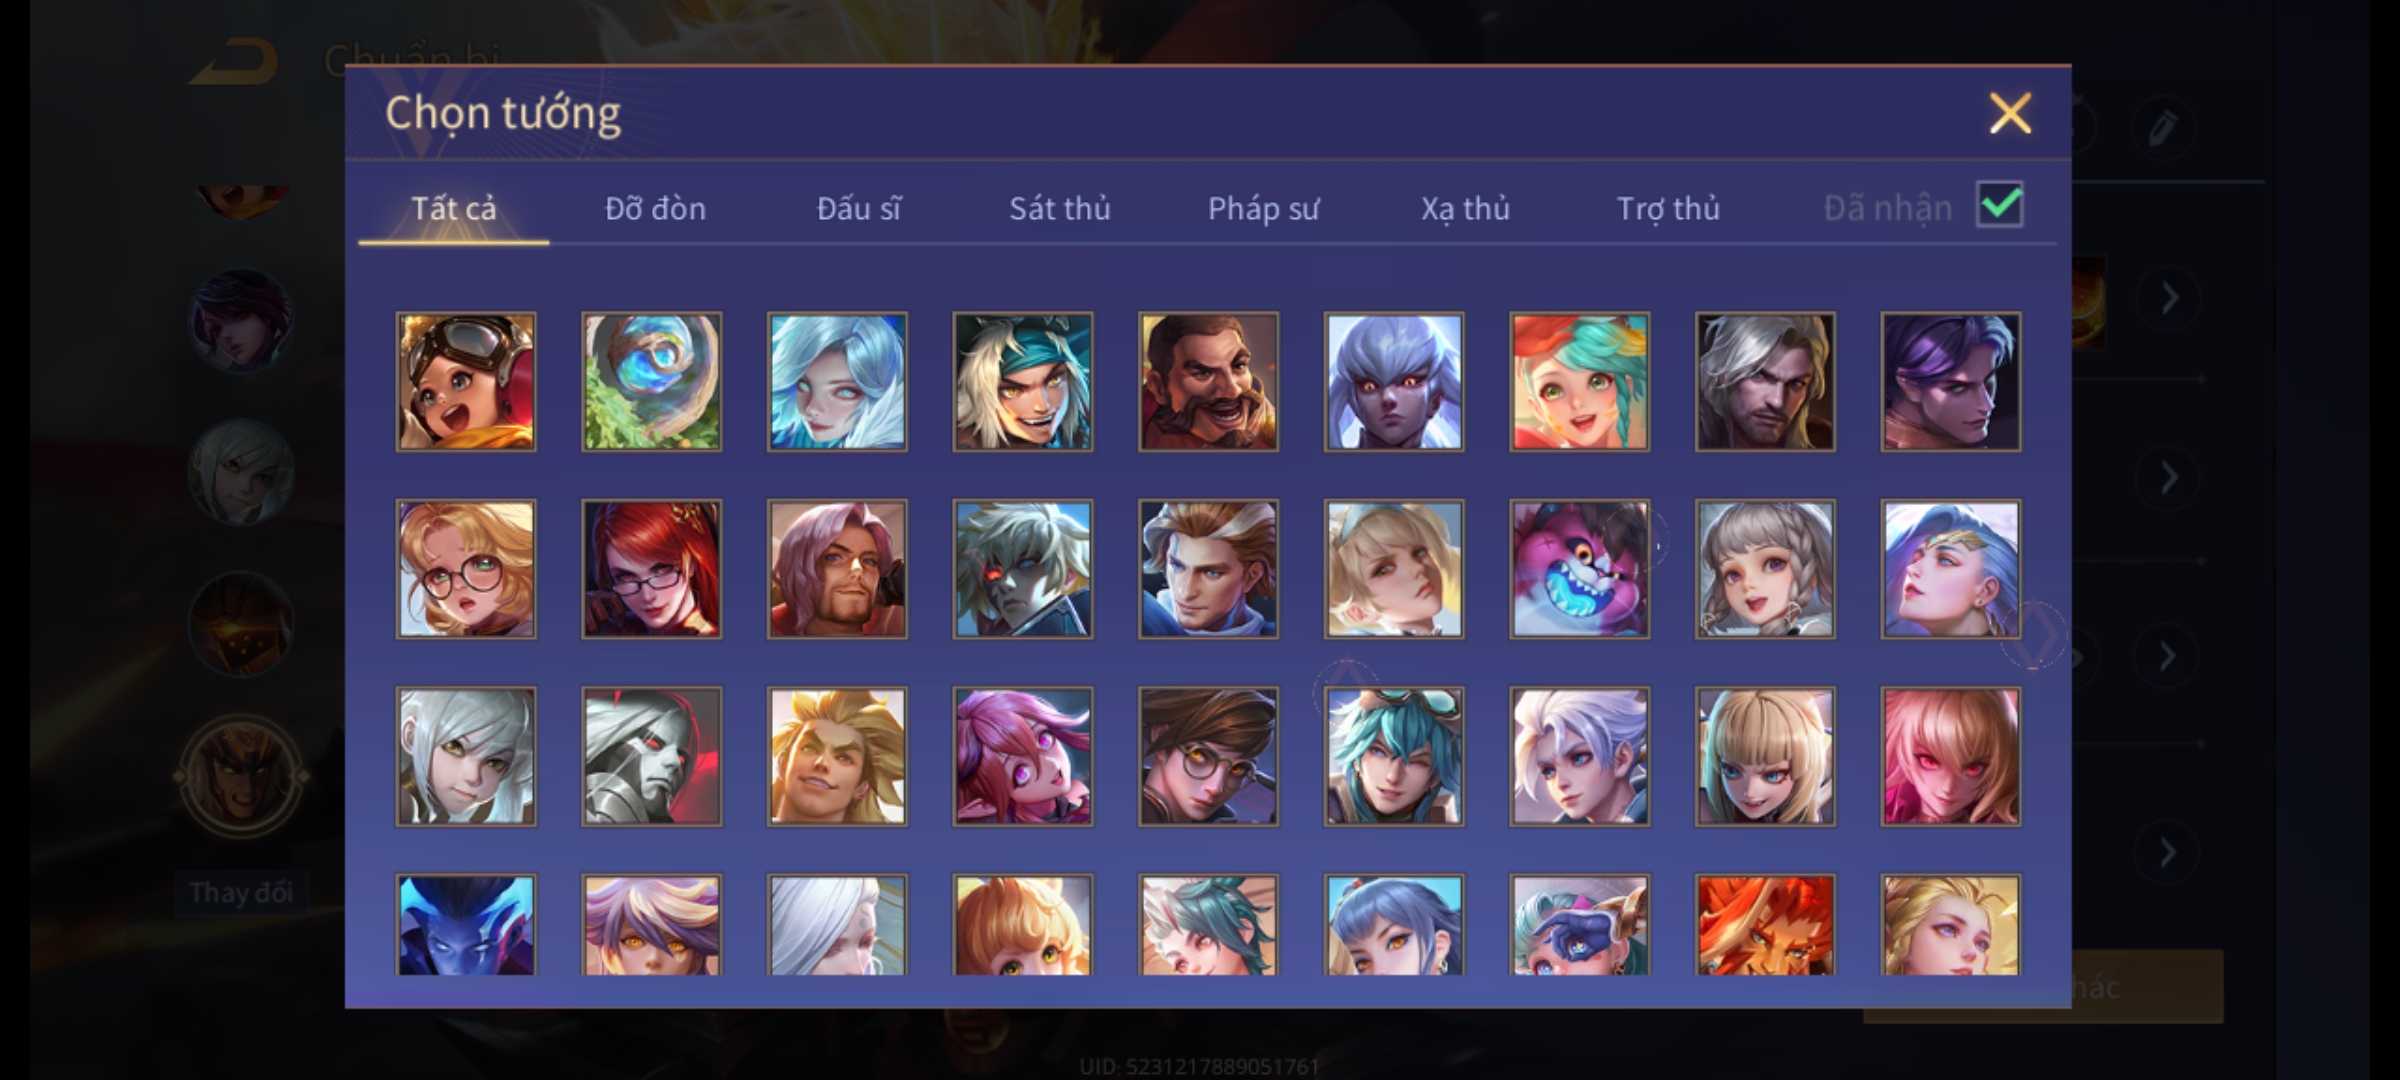Close the Chọn tướng dialog

point(2010,113)
